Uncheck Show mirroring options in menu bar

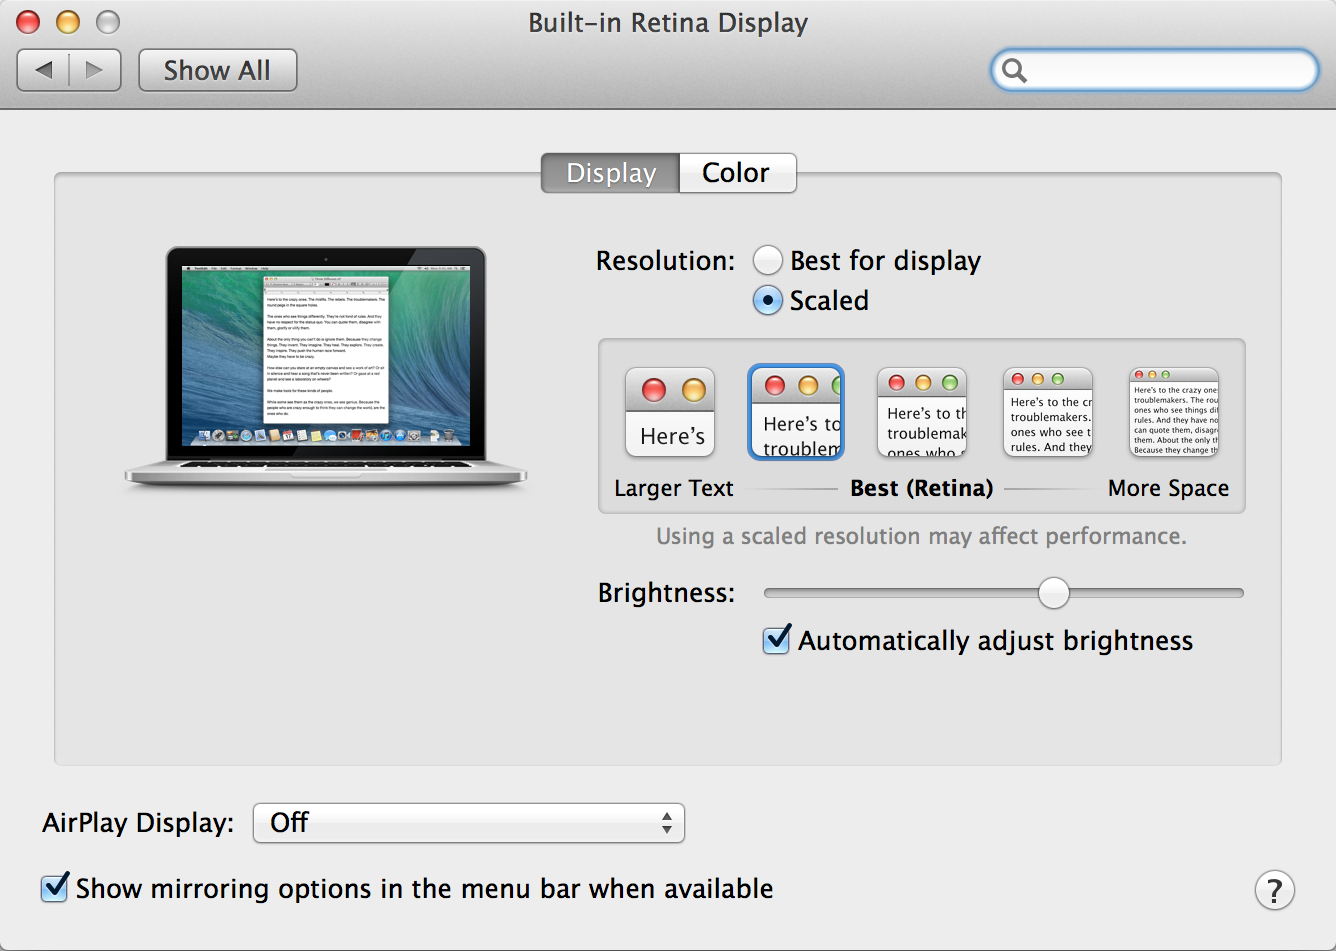(54, 888)
